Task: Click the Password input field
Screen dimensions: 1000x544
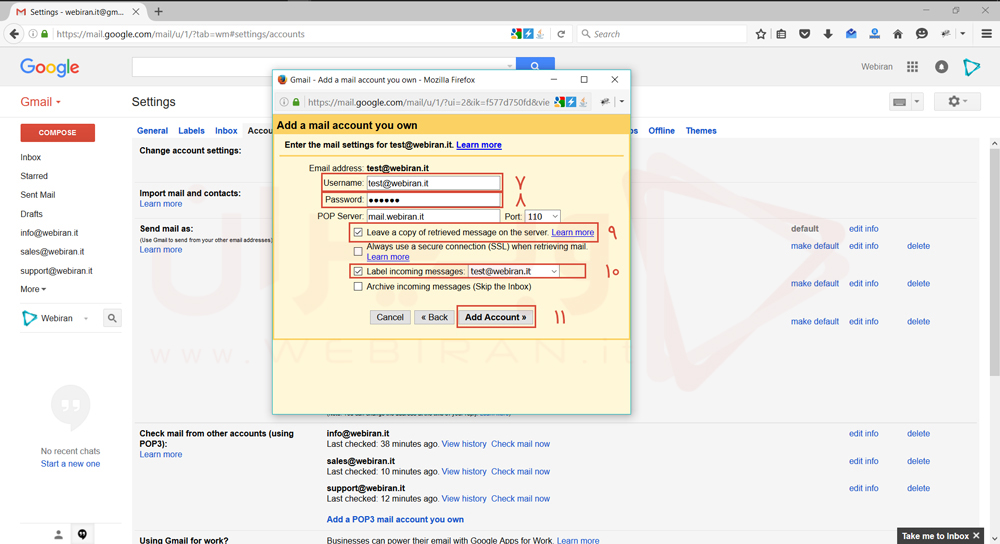Action: (433, 200)
